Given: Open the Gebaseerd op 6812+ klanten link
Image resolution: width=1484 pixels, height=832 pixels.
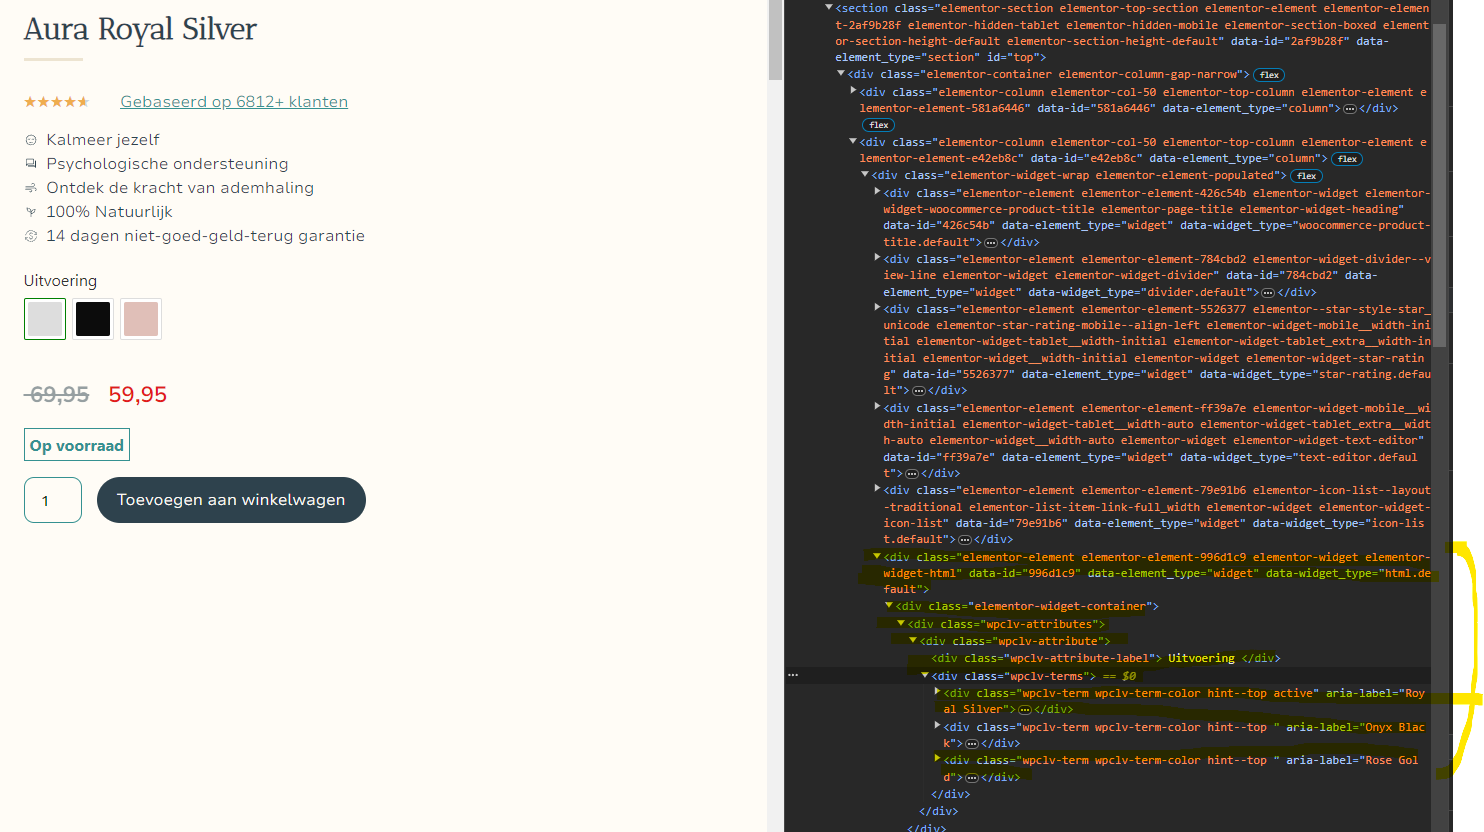Looking at the screenshot, I should coord(234,102).
